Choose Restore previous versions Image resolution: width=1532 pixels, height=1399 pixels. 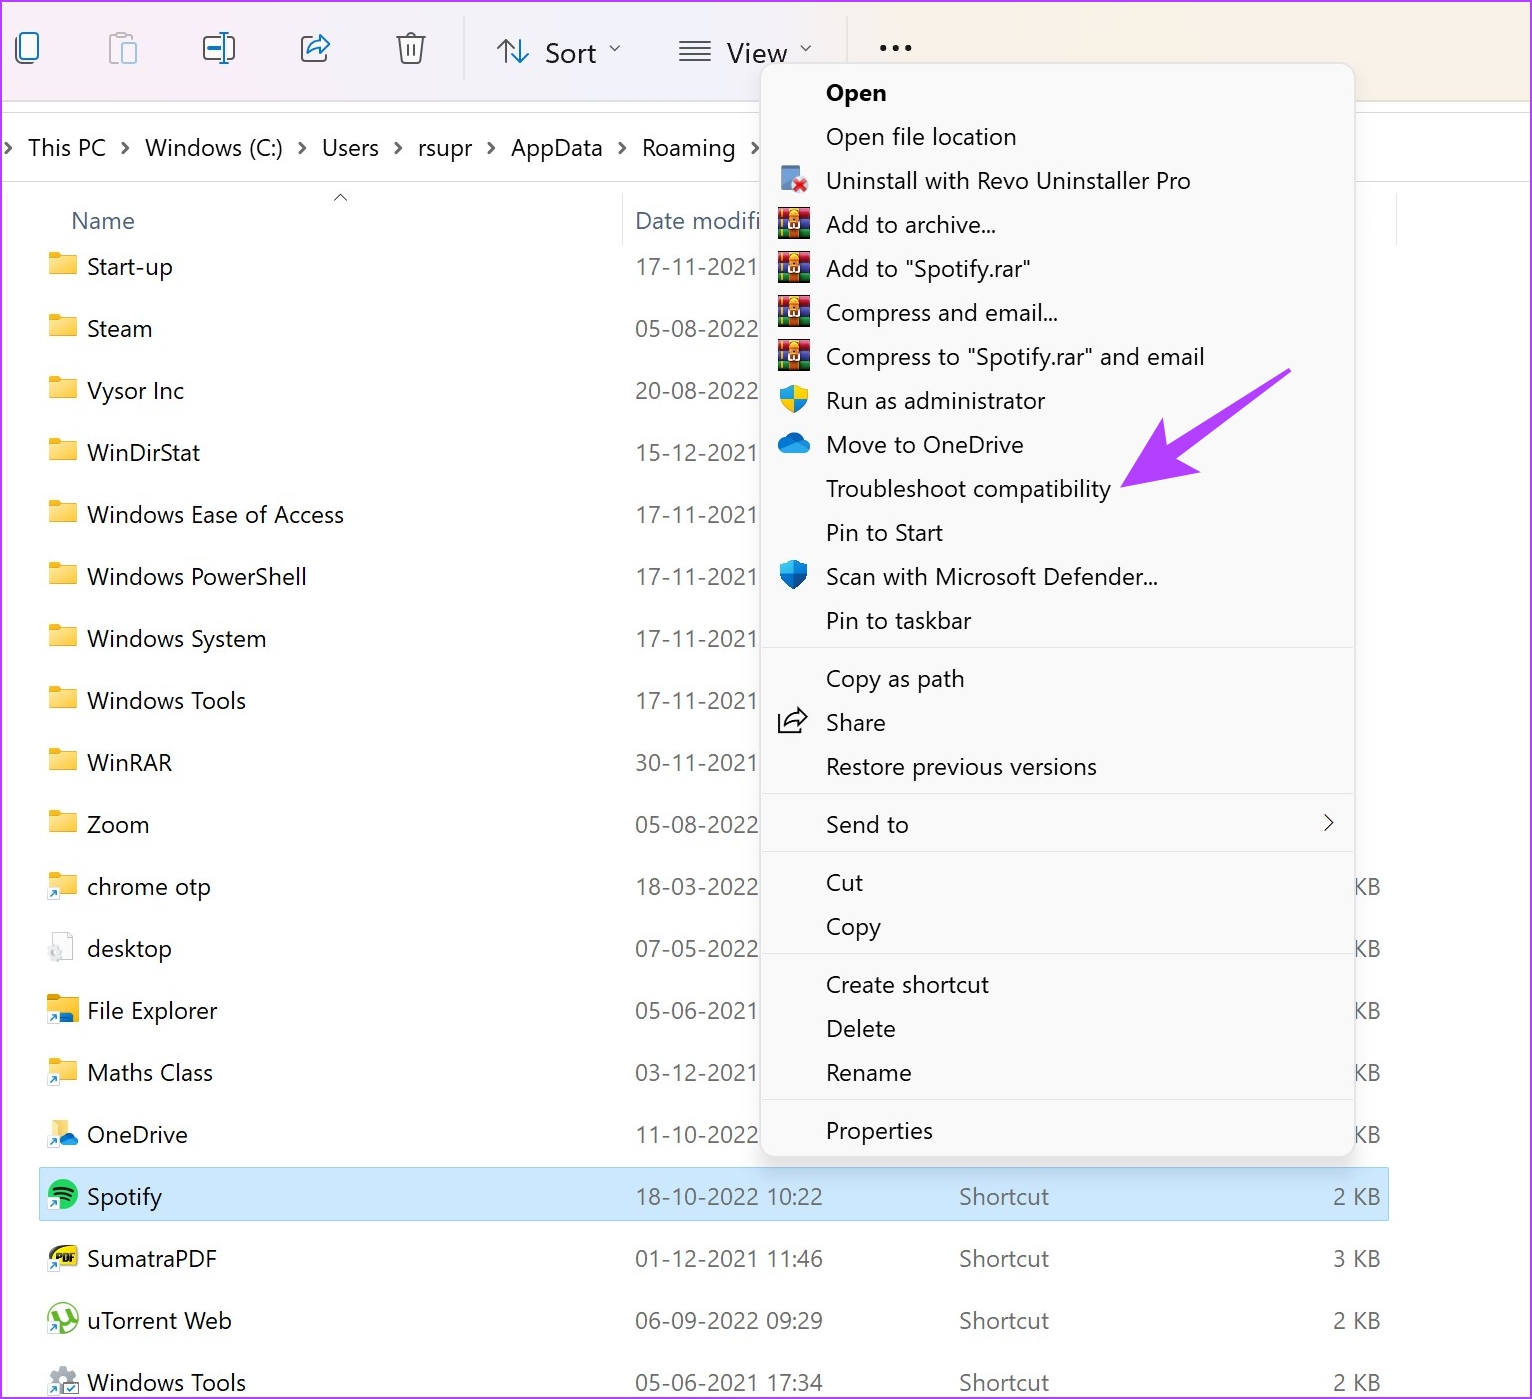tap(1057, 767)
